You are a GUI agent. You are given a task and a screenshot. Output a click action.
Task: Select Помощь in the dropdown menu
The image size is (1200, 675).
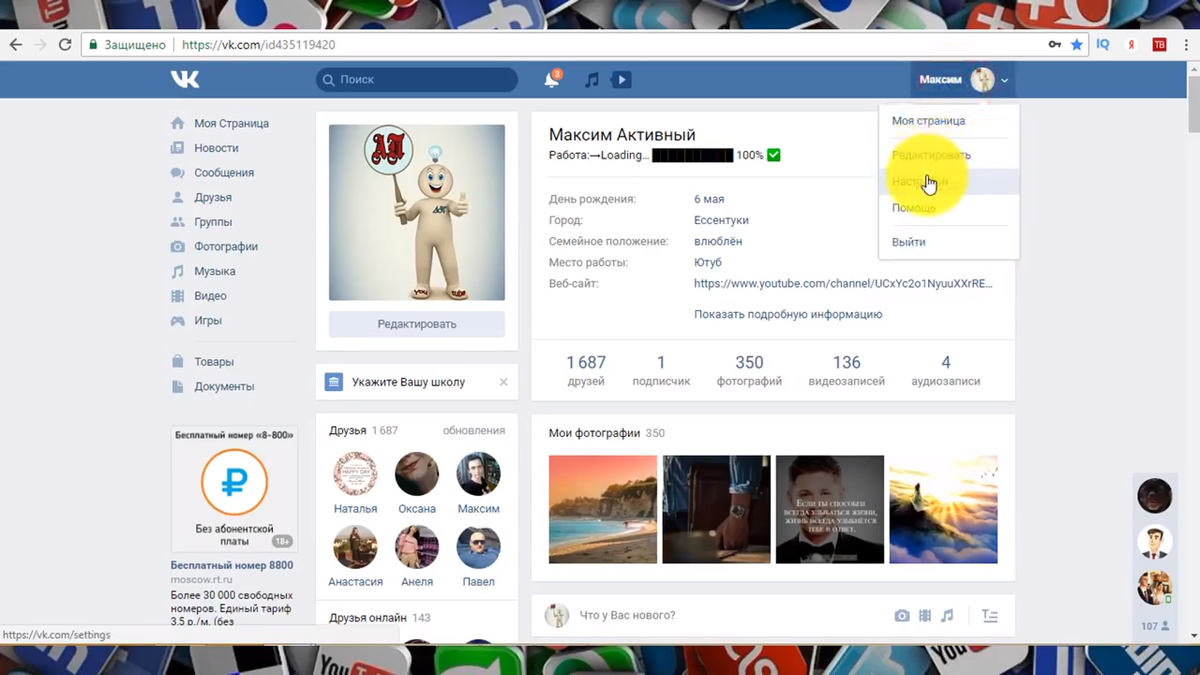tap(949, 208)
